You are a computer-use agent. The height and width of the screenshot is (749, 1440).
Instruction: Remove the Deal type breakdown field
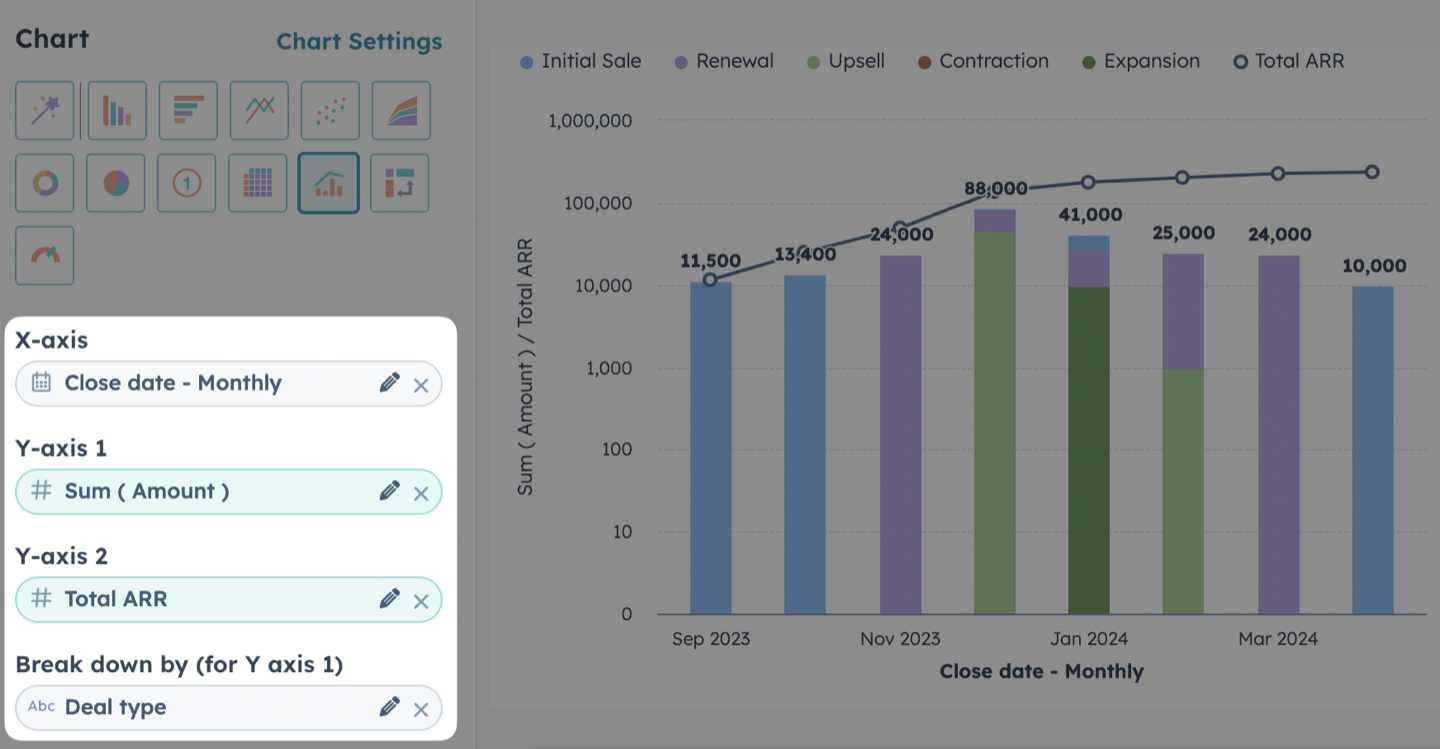pyautogui.click(x=421, y=709)
